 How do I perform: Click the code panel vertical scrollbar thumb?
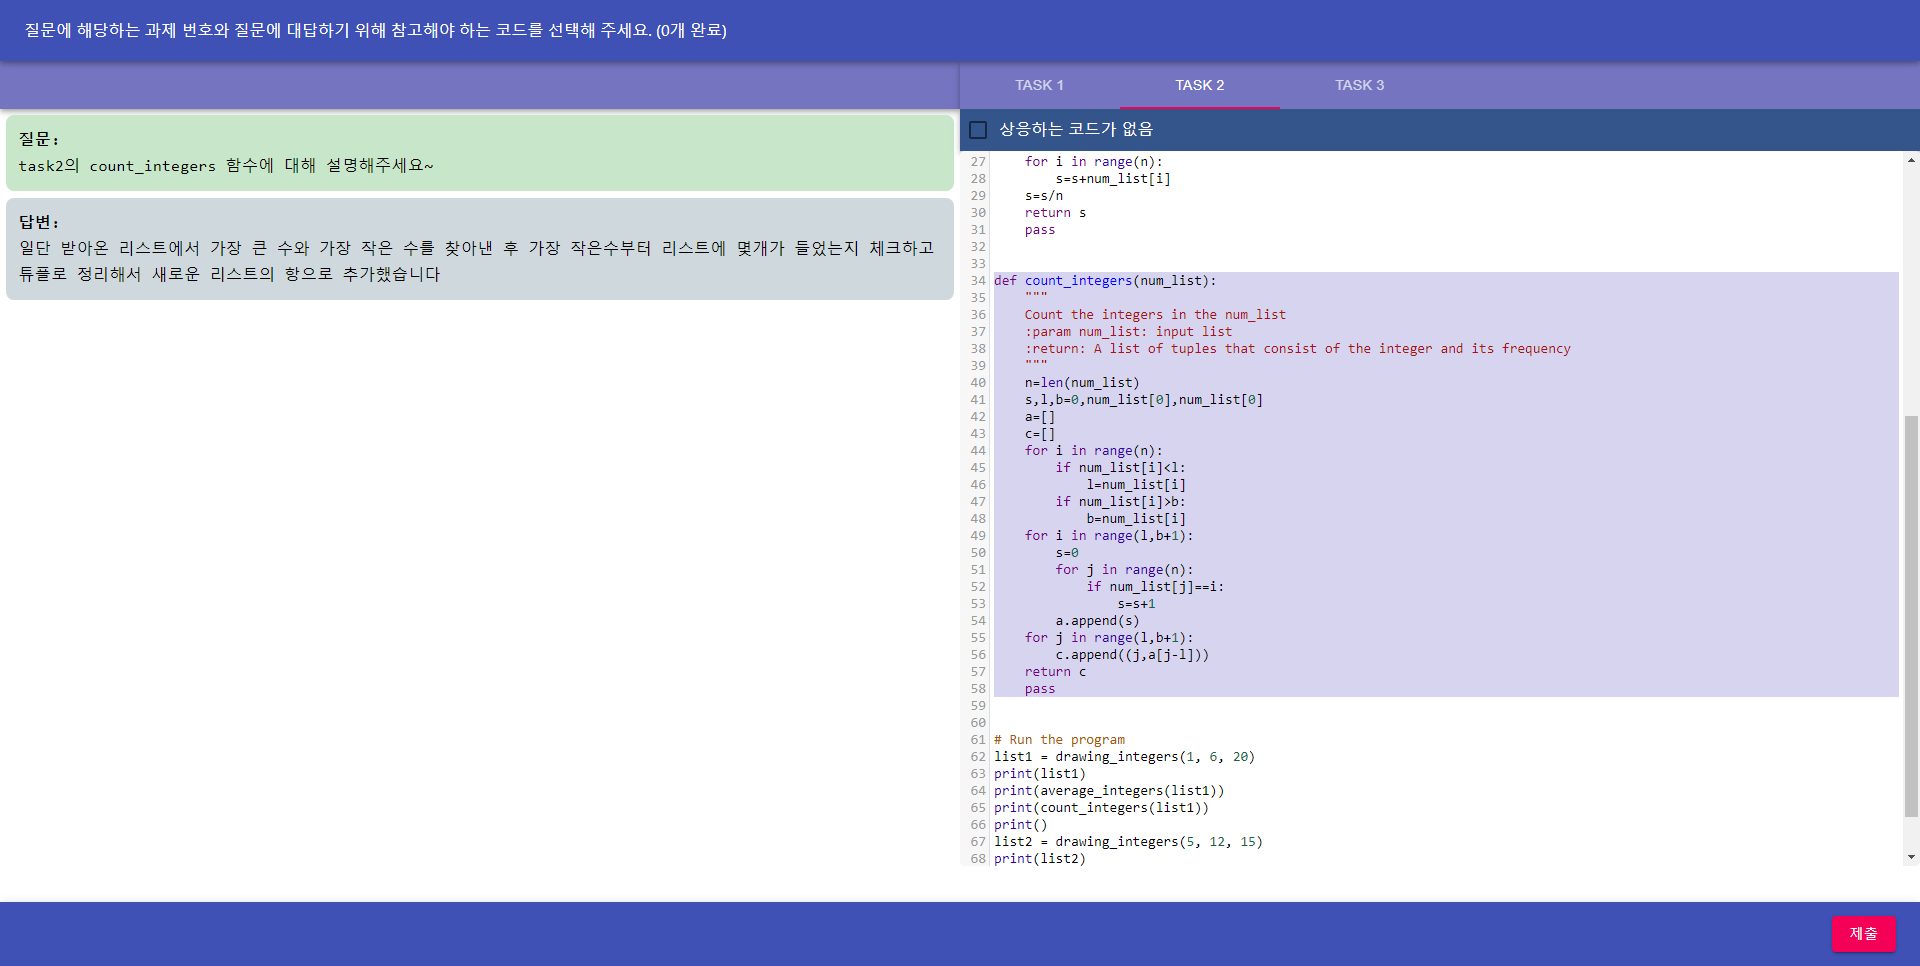(x=1911, y=615)
